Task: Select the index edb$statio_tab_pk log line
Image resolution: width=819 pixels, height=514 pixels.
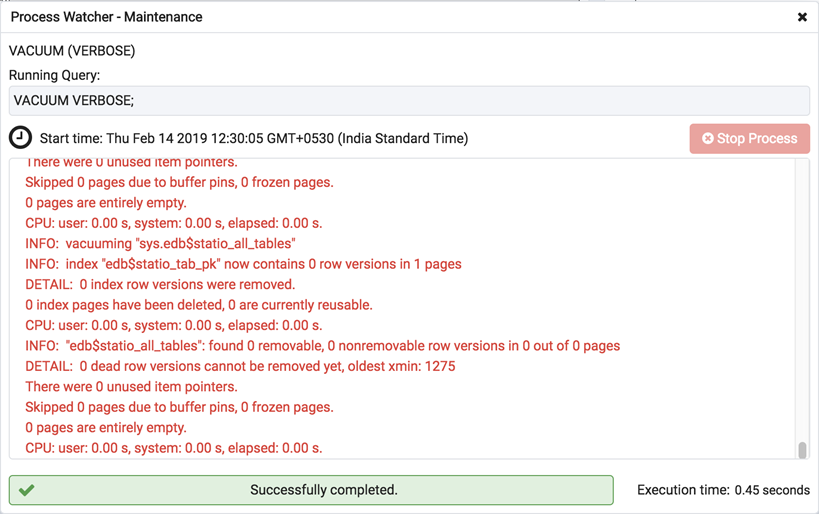Action: 243,264
